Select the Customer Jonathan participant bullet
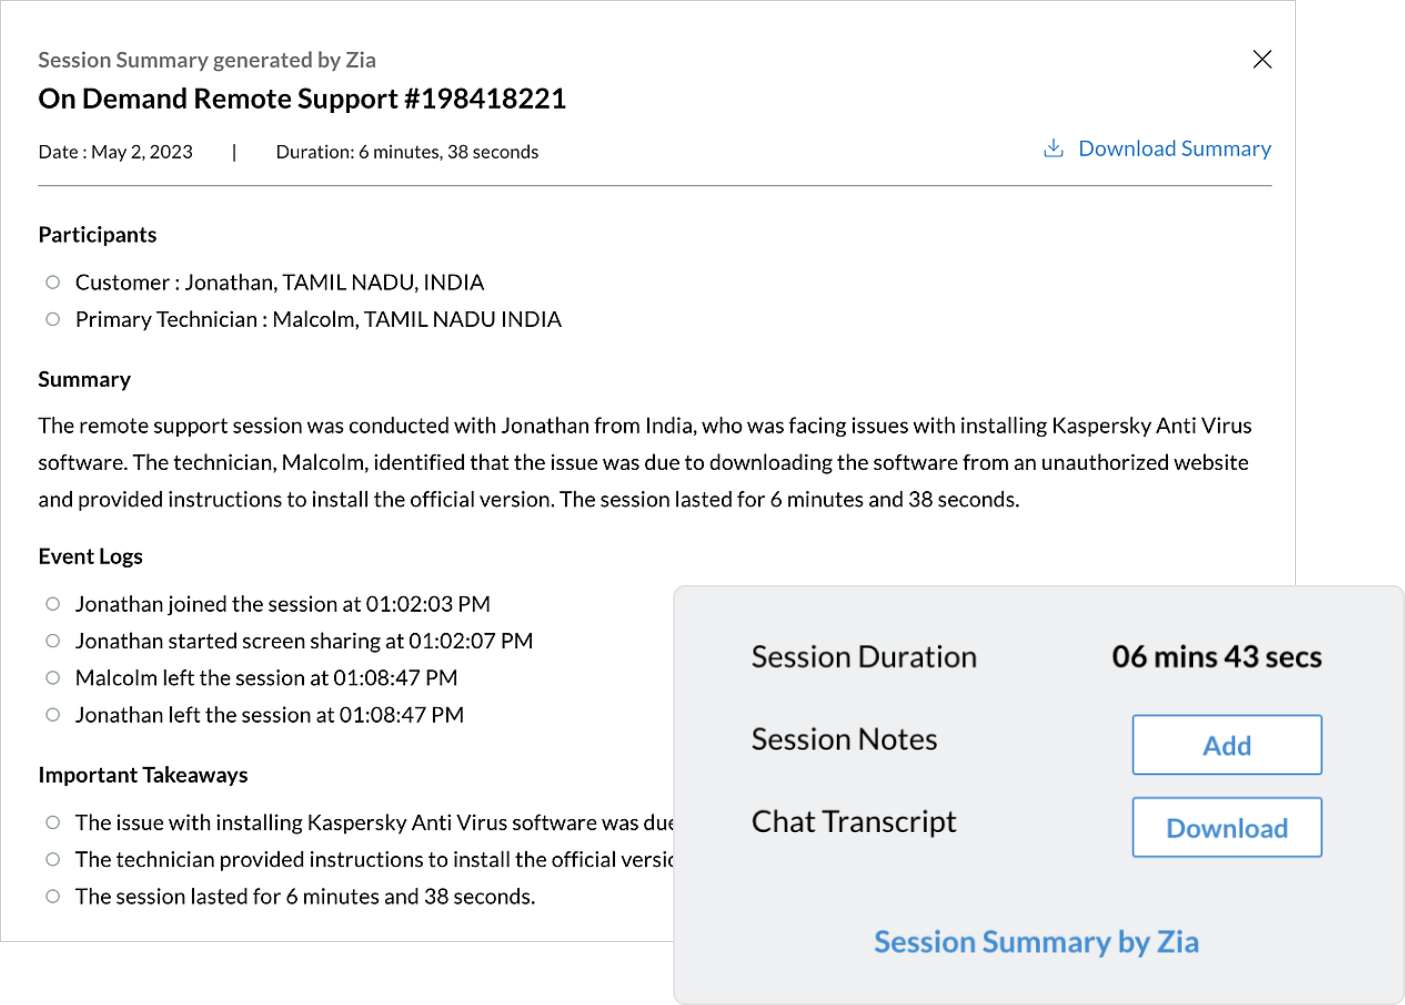The width and height of the screenshot is (1405, 1005). pyautogui.click(x=53, y=282)
